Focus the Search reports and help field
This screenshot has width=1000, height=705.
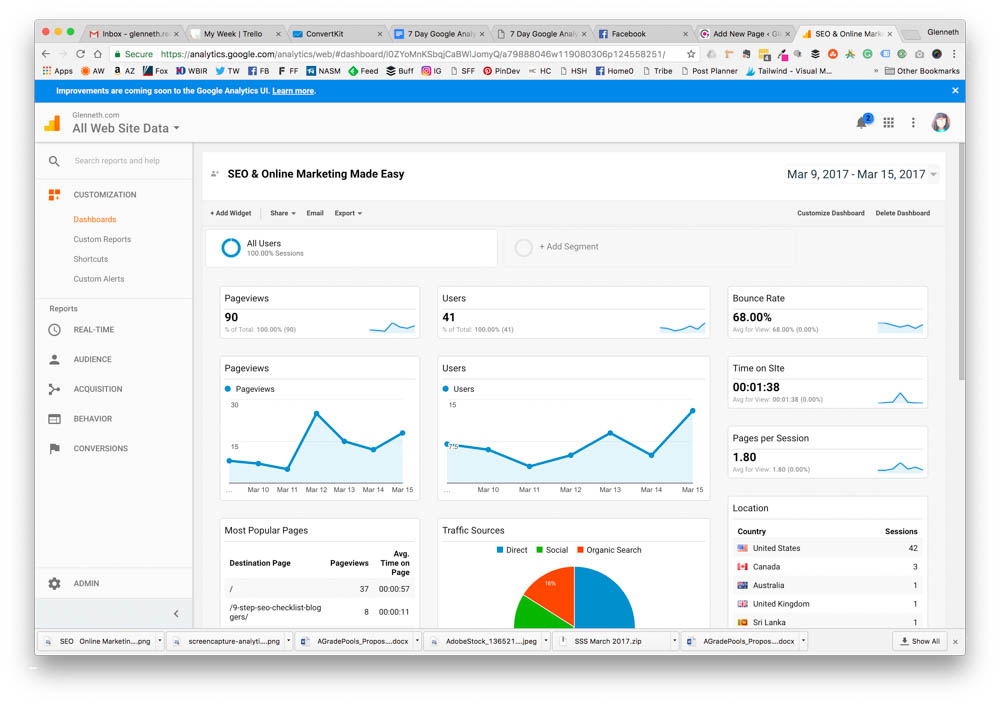[117, 161]
